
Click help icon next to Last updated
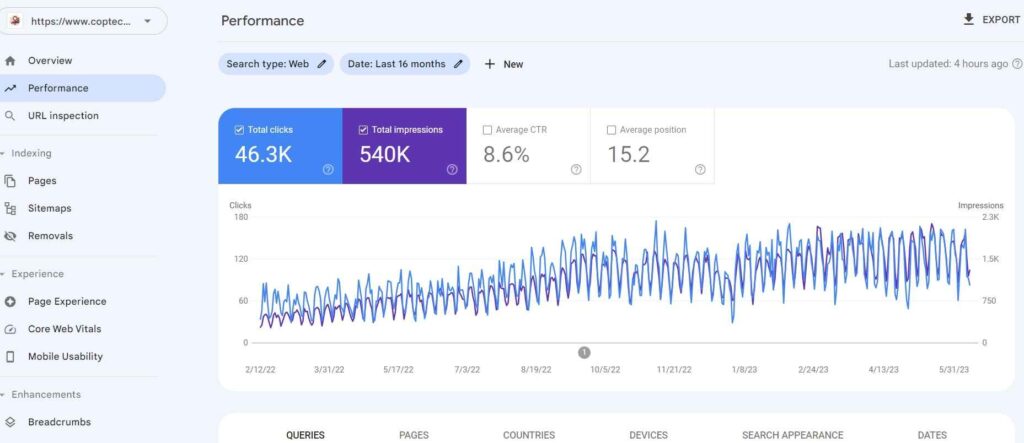coord(1017,64)
